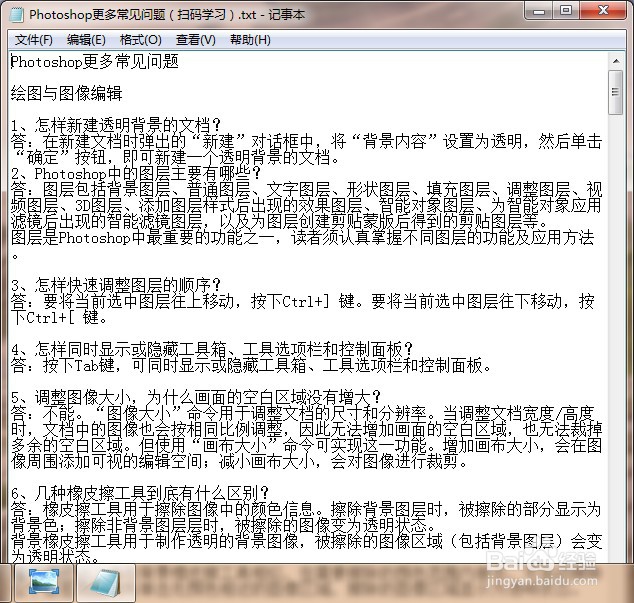
Task: Click the line starting '背景橡皮擦工具用于制作'
Action: tap(306, 541)
